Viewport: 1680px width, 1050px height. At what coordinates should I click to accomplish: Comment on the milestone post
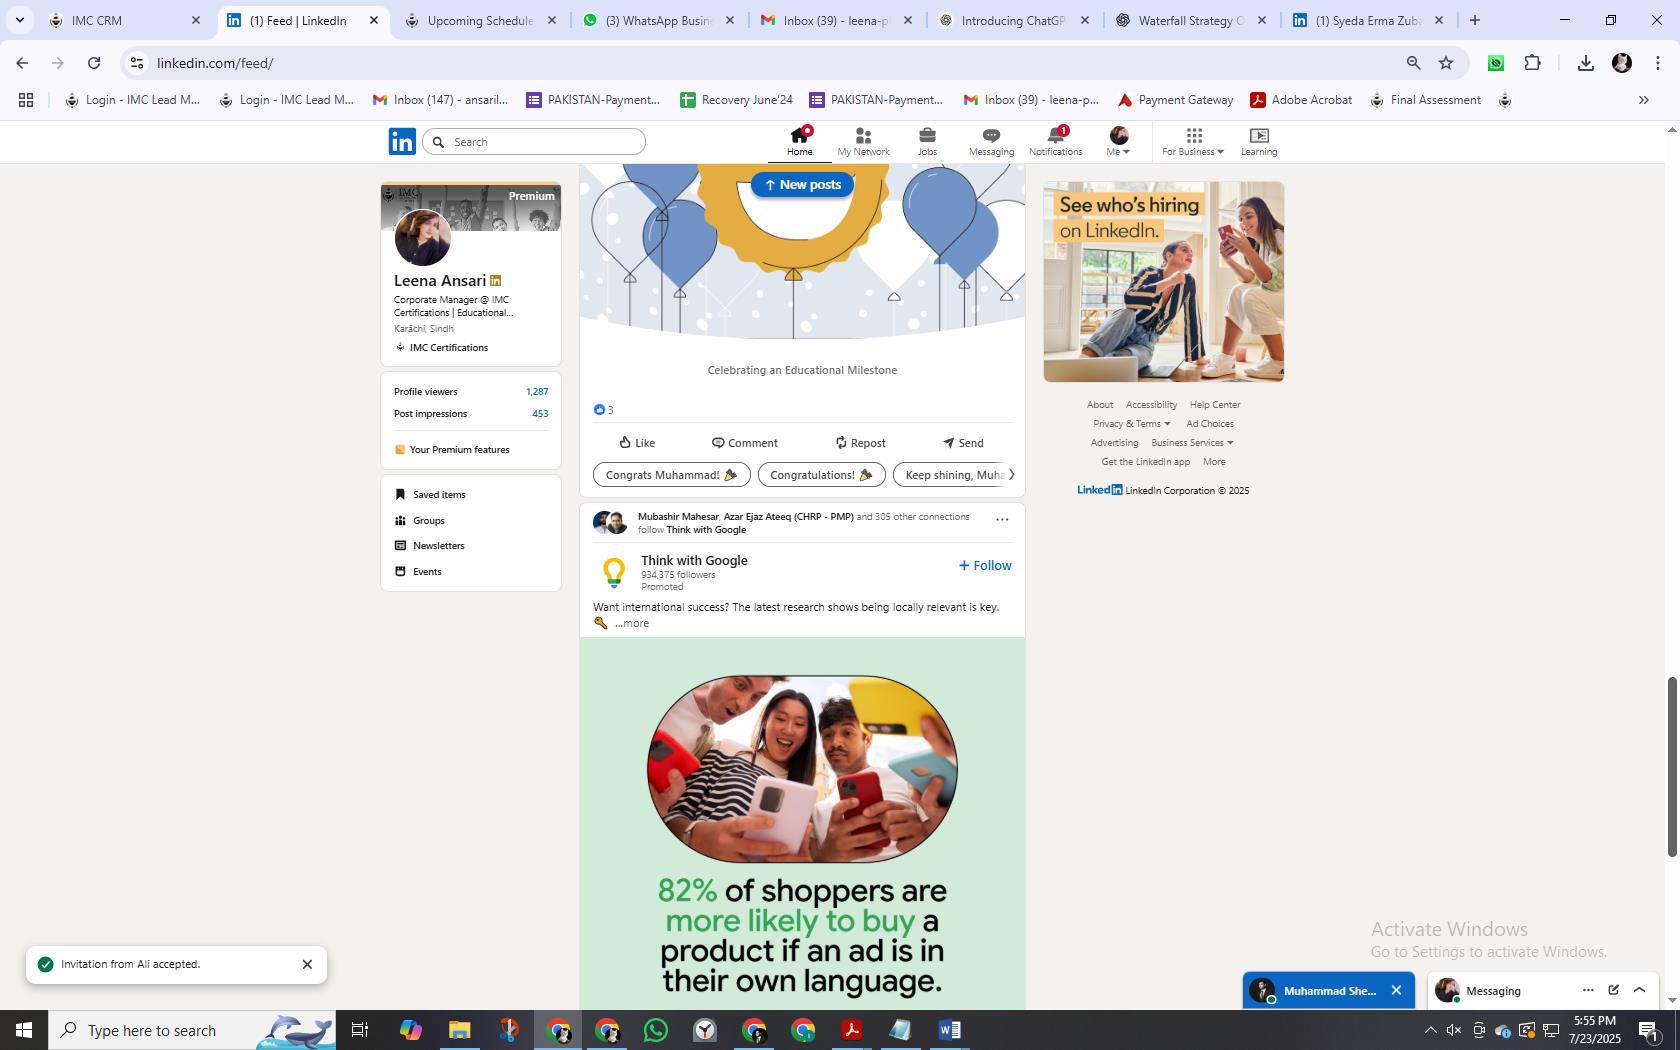pyautogui.click(x=745, y=443)
